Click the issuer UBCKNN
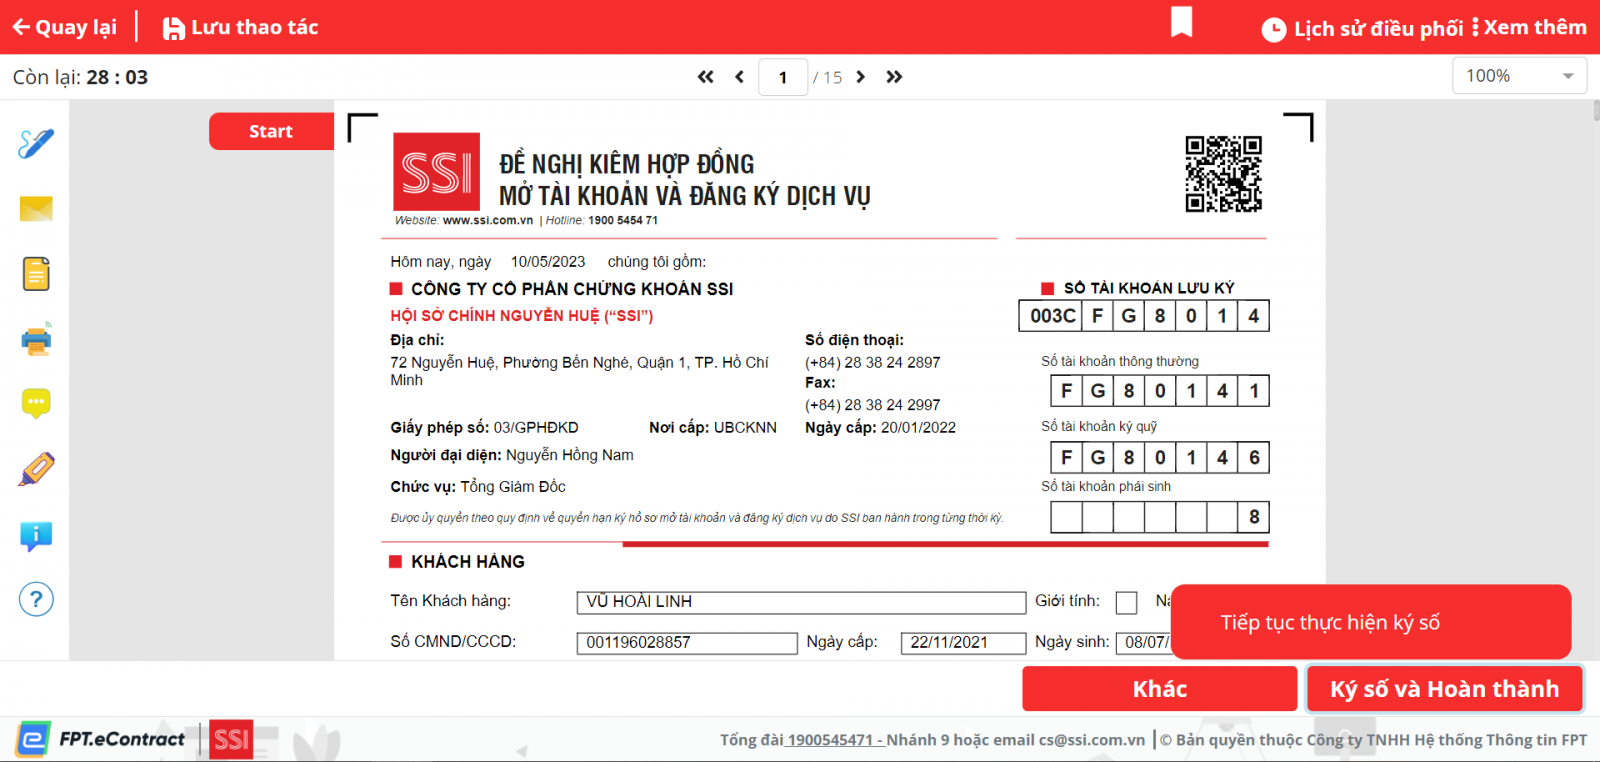Viewport: 1600px width, 762px height. pos(745,428)
